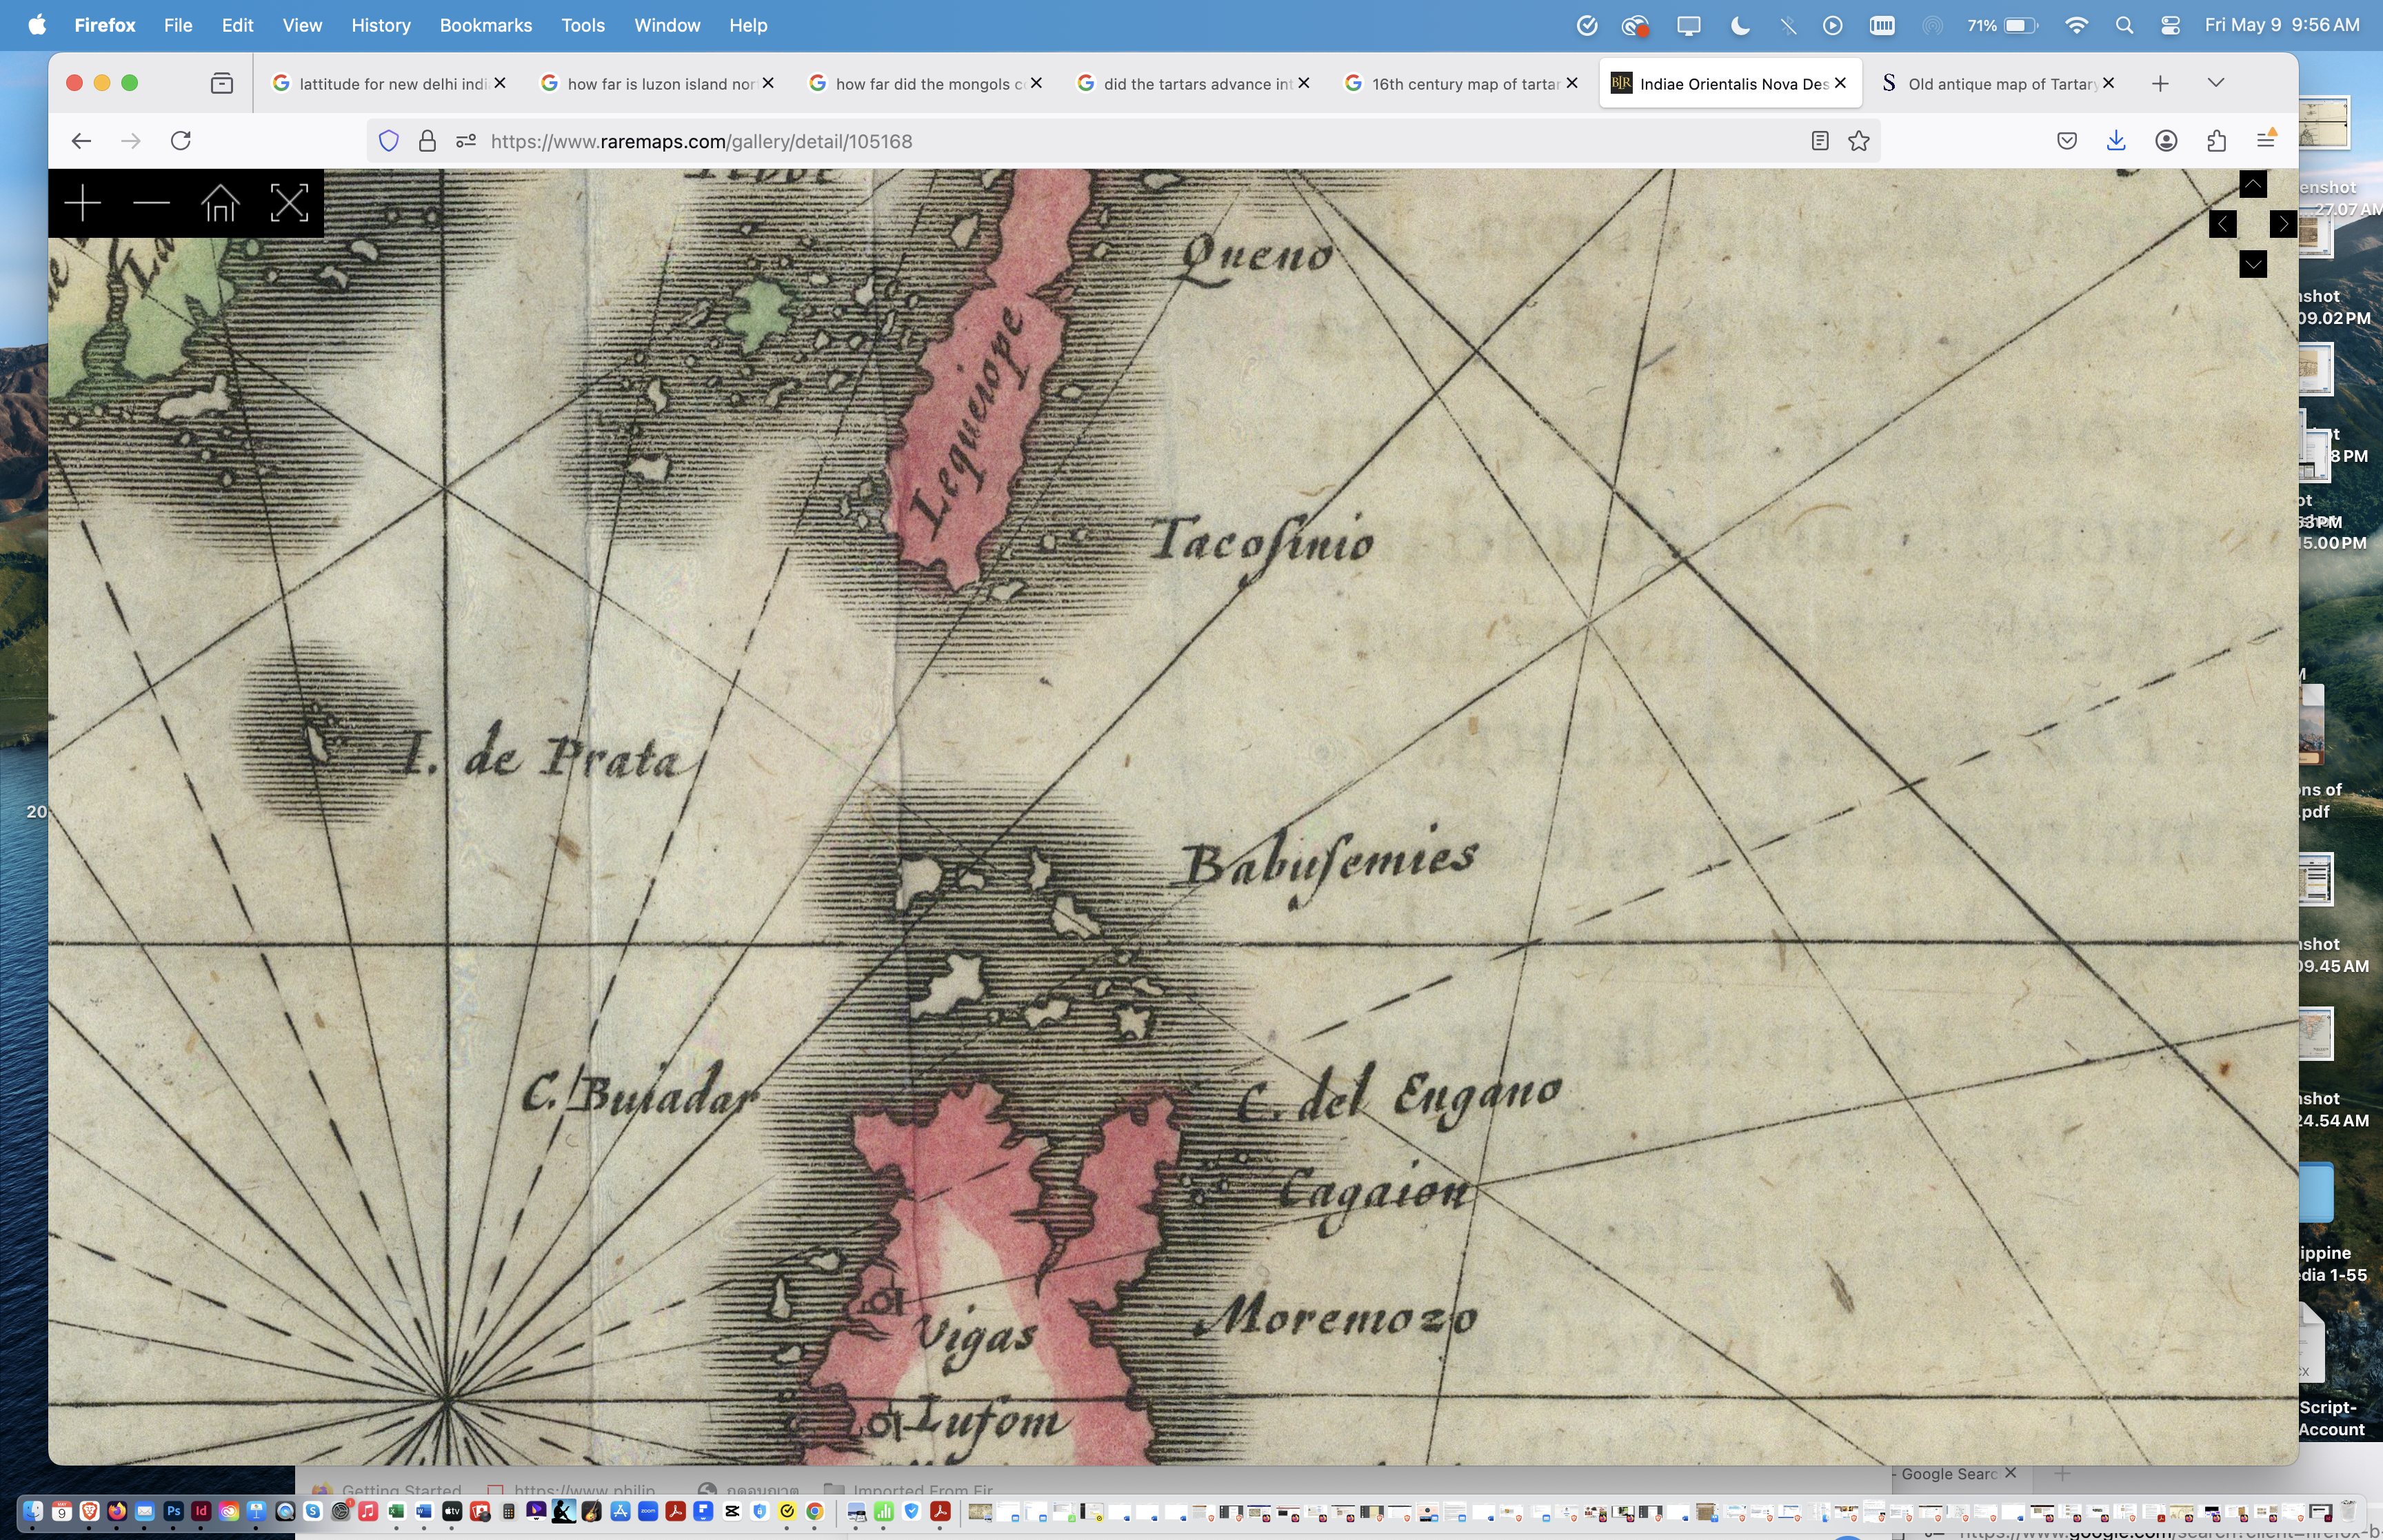
Task: Open the Window menu
Action: (x=667, y=25)
